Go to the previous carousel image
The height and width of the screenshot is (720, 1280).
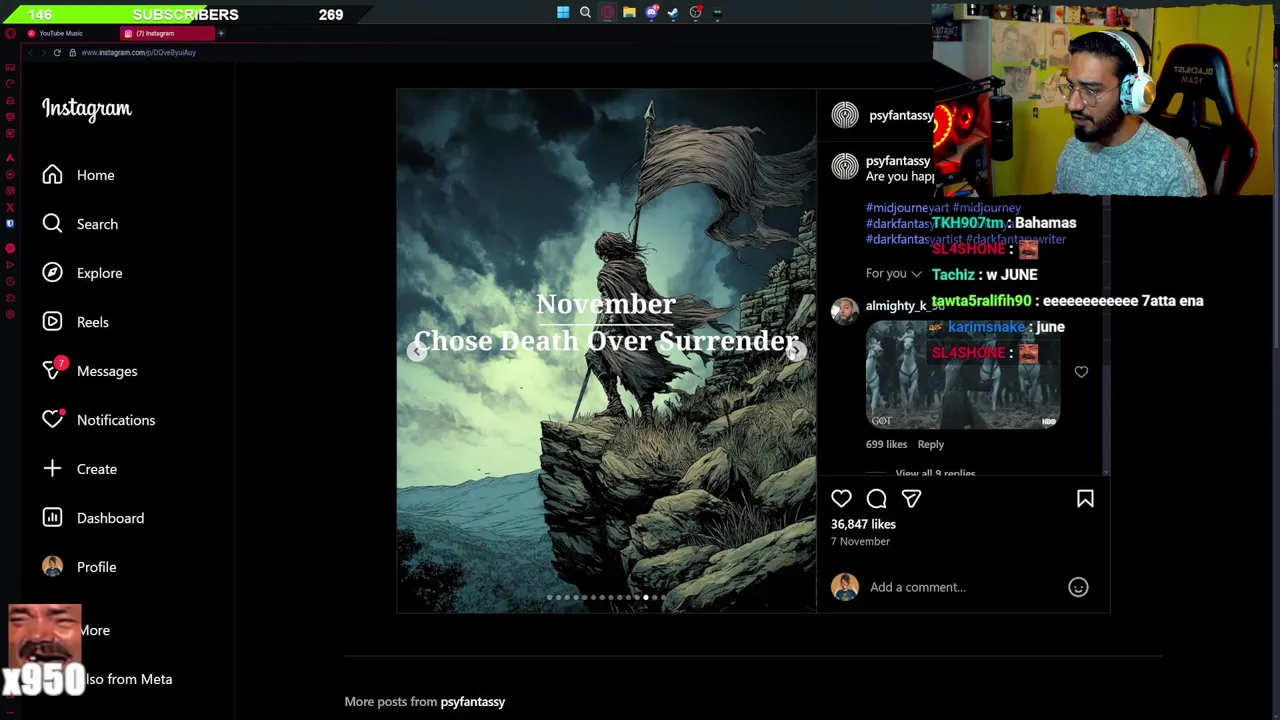[417, 350]
